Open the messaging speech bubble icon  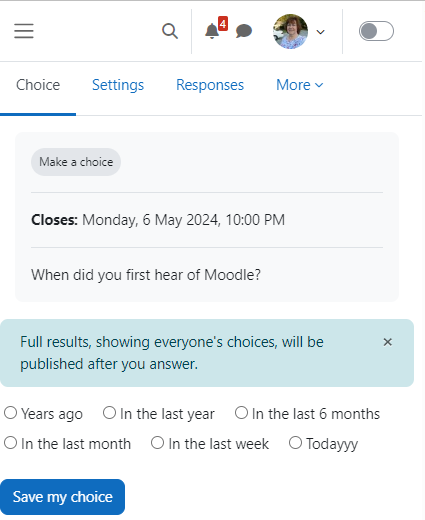[244, 31]
